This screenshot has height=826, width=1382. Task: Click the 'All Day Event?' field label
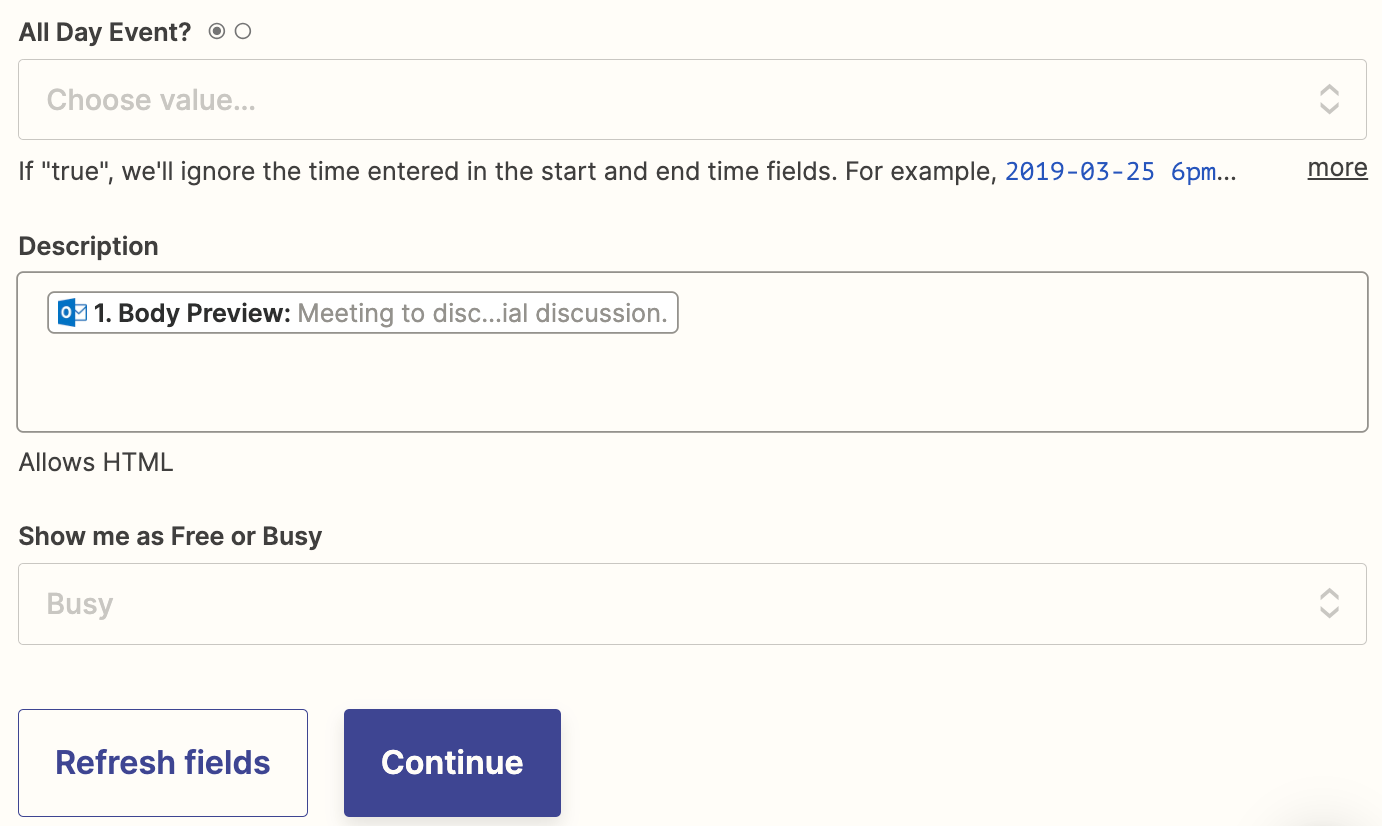coord(105,32)
